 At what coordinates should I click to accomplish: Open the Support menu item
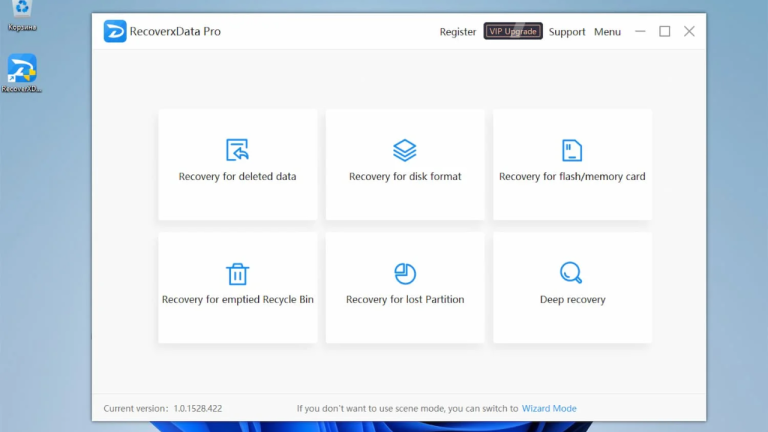tap(567, 32)
